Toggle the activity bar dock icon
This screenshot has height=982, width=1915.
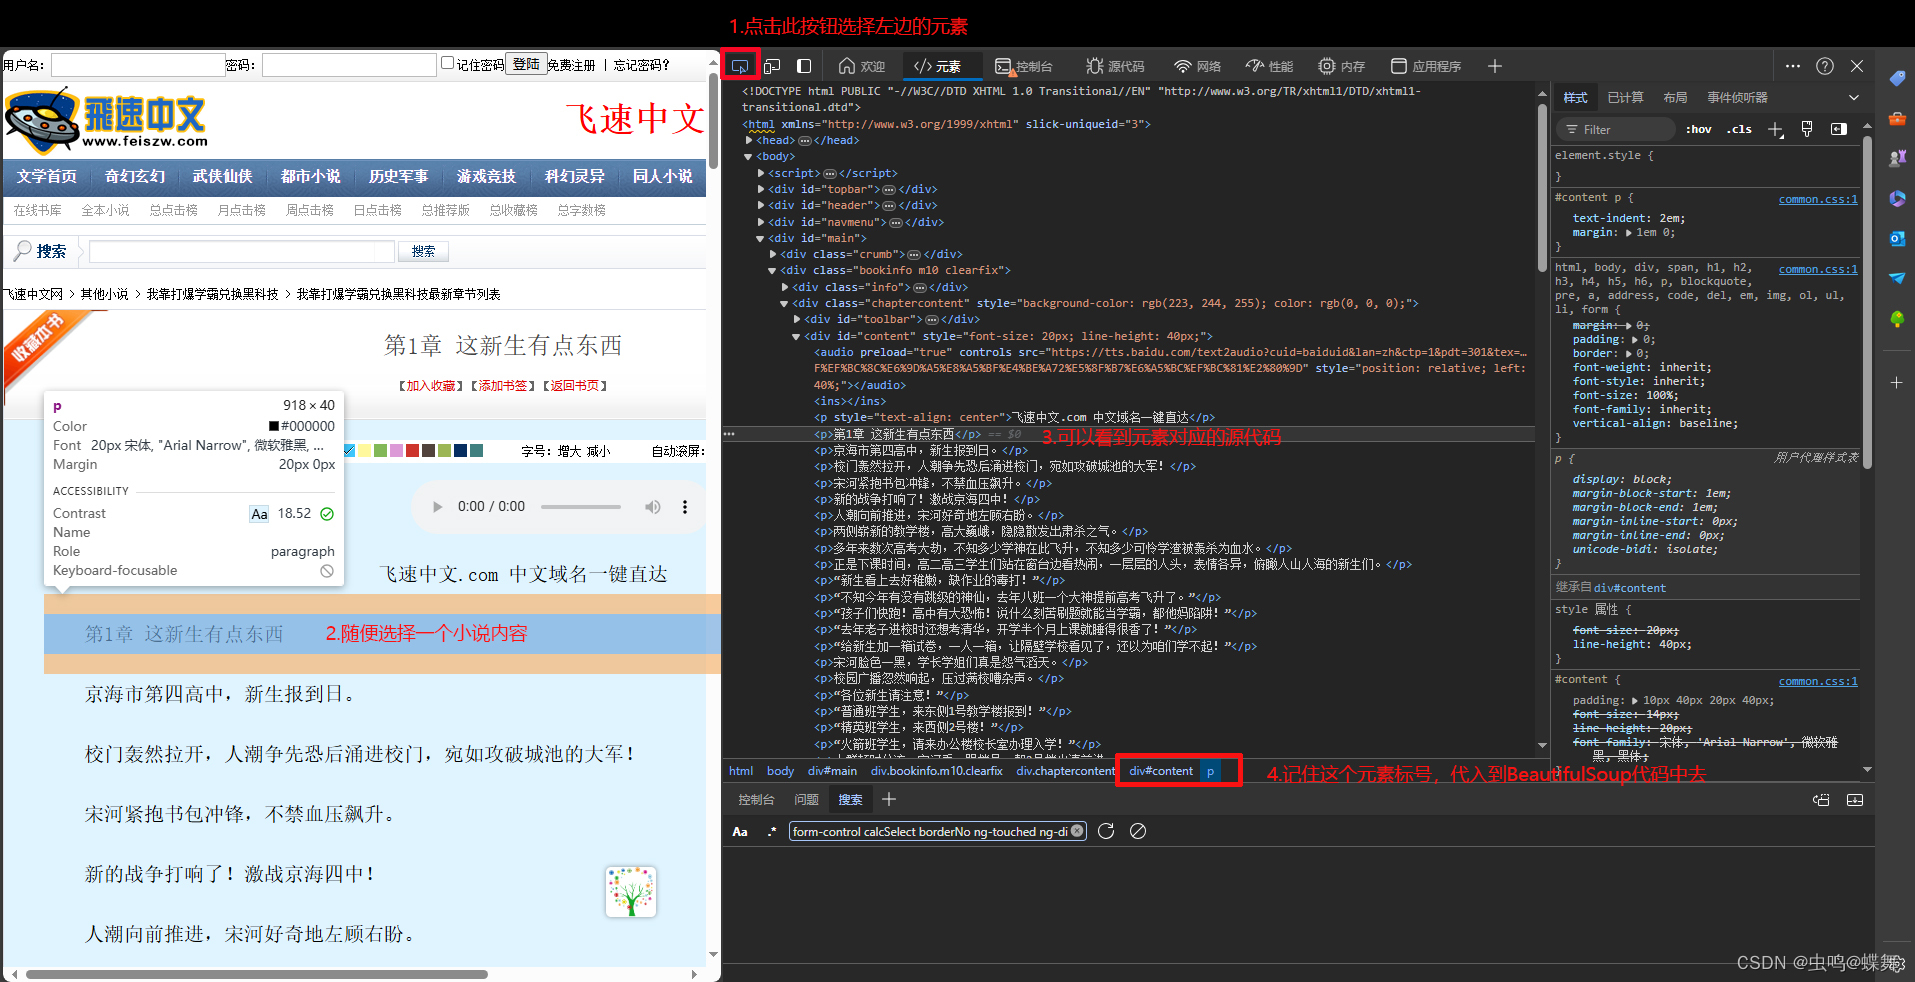pyautogui.click(x=804, y=66)
